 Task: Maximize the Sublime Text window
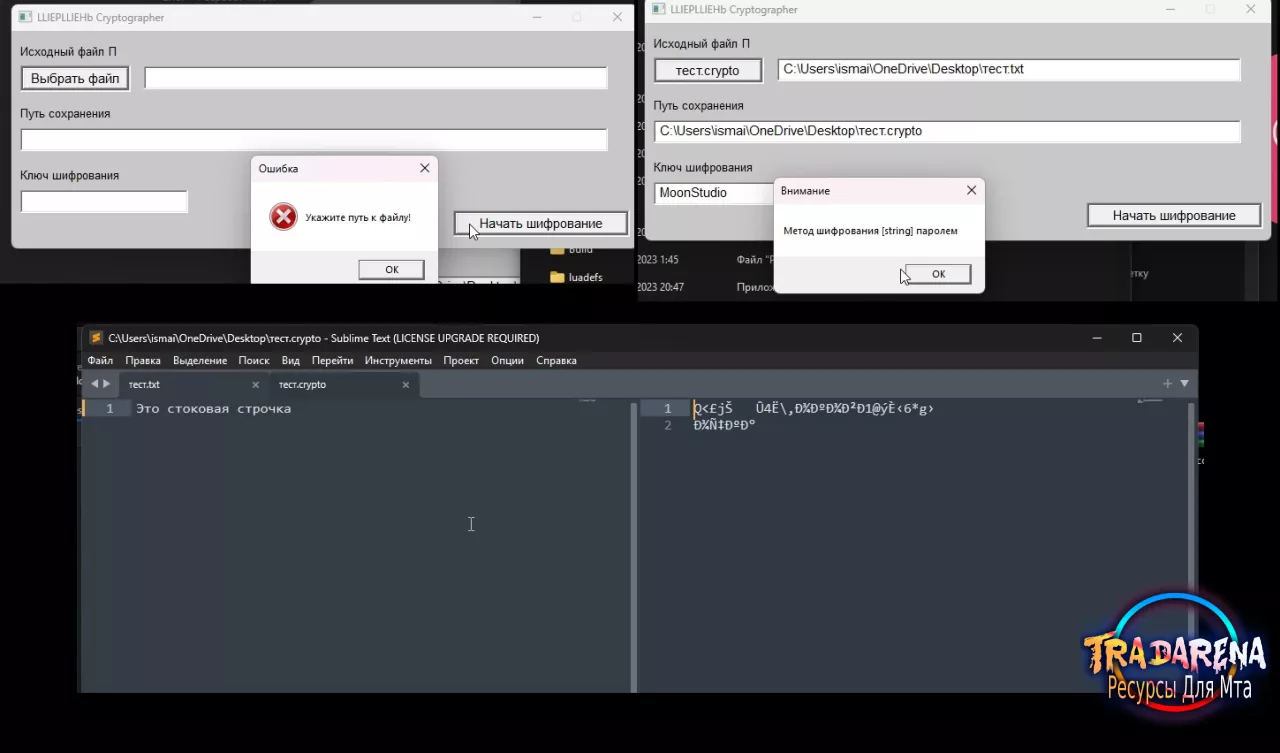(1136, 338)
